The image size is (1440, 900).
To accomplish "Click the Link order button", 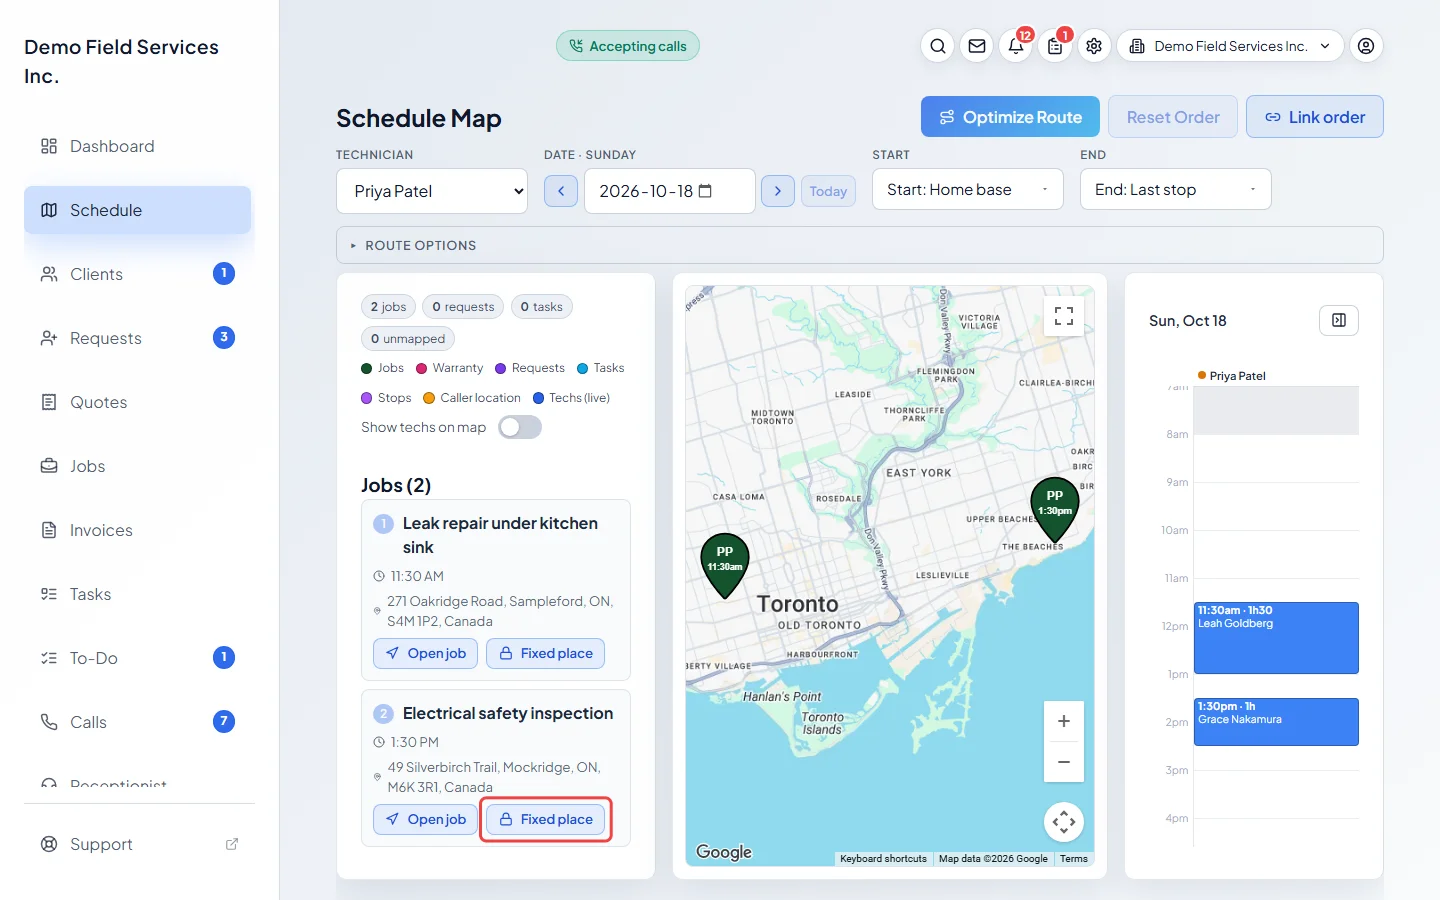I will [1315, 117].
